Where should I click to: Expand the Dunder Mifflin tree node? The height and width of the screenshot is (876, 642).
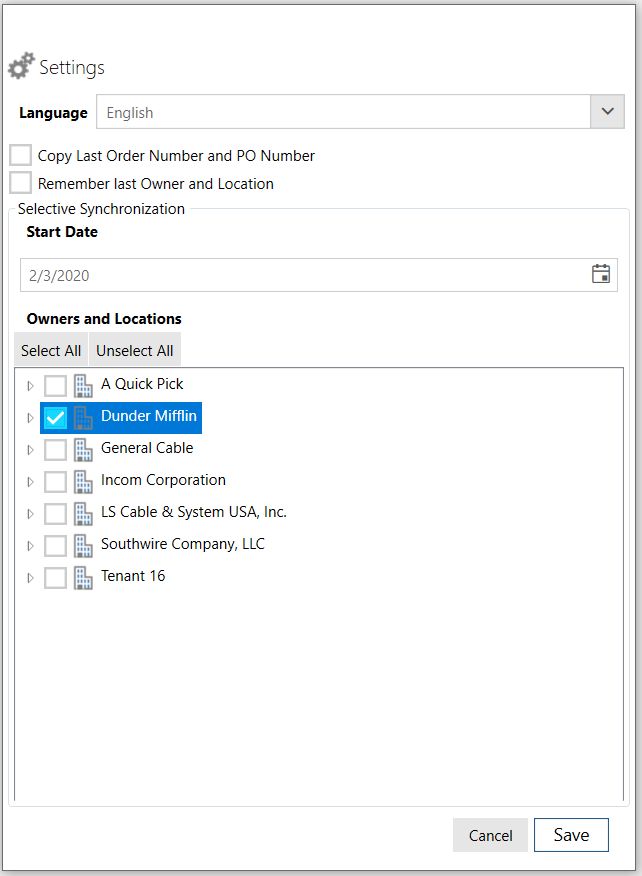(30, 417)
